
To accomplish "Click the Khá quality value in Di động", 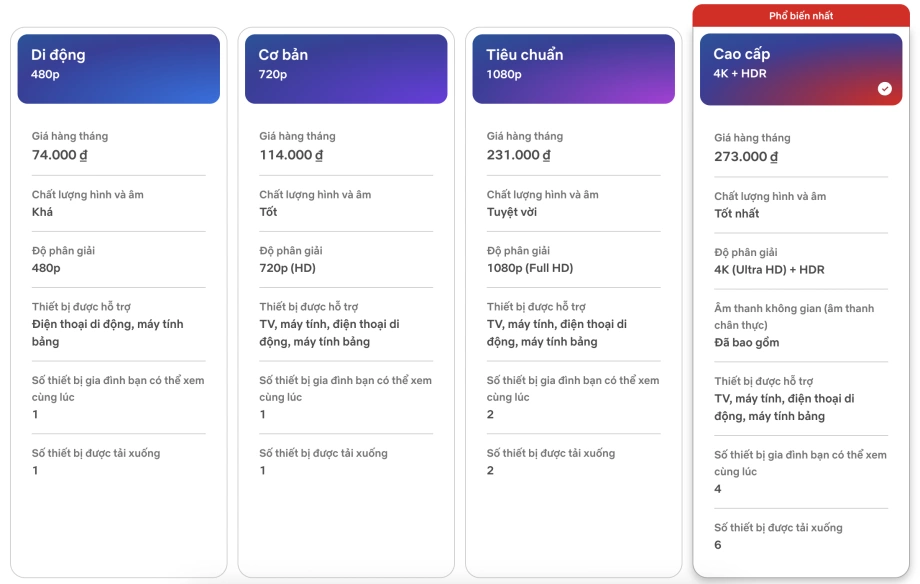I will coord(43,212).
